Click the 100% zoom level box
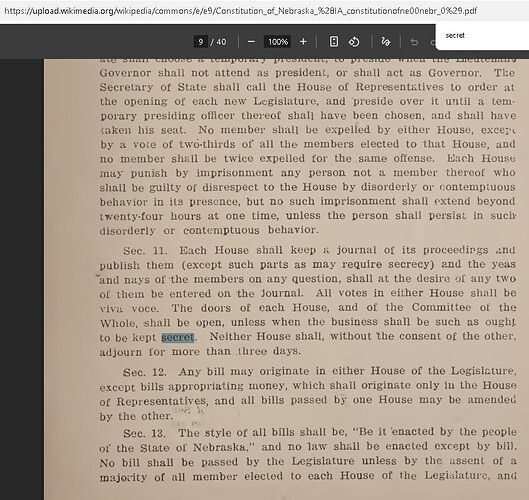The image size is (529, 500). (x=278, y=42)
